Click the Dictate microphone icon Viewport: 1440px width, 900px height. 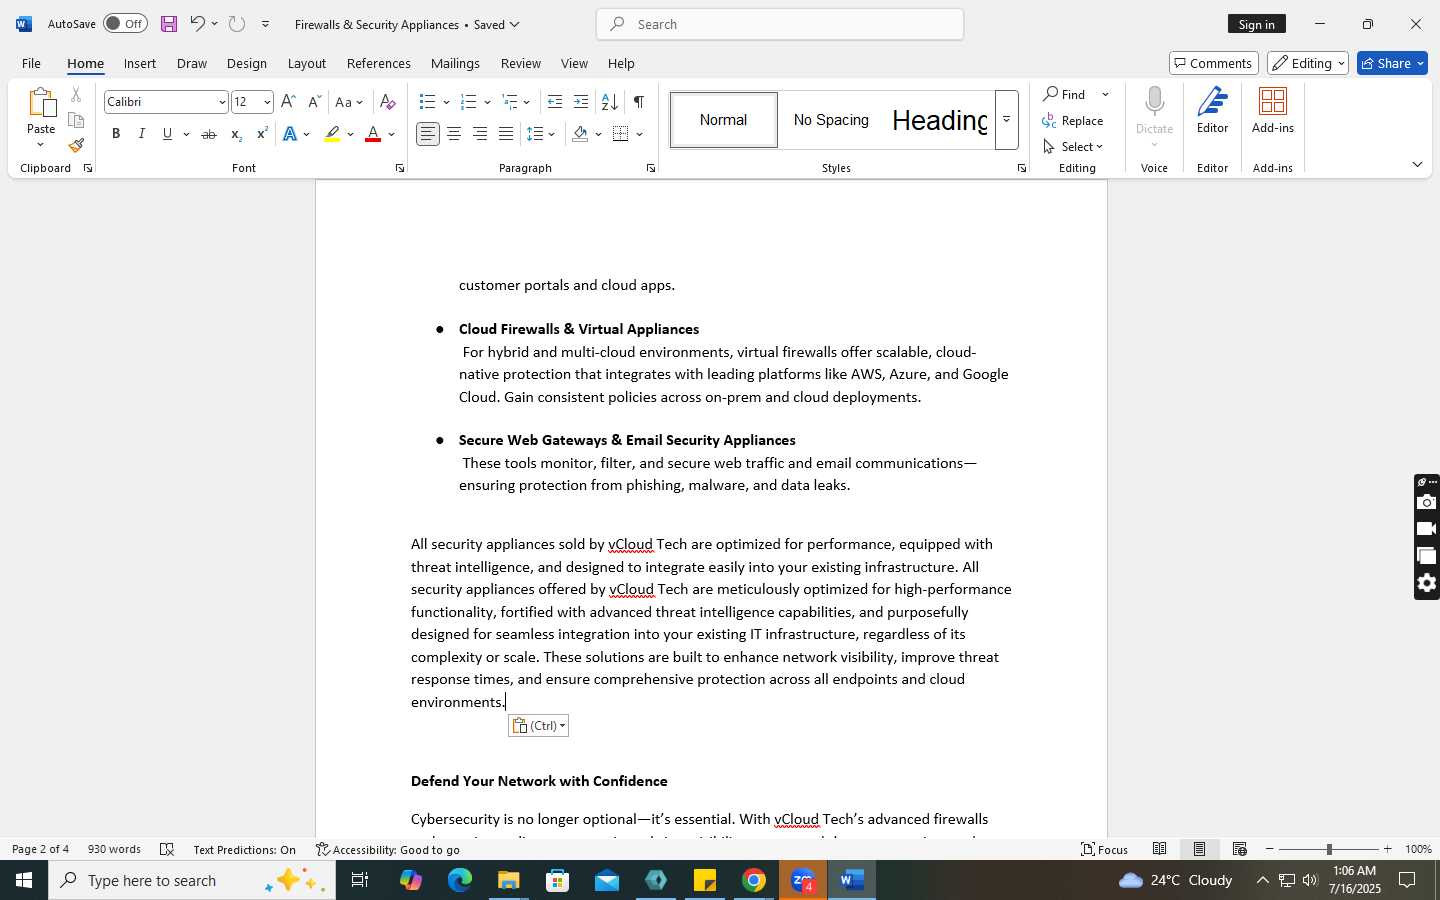[x=1154, y=103]
